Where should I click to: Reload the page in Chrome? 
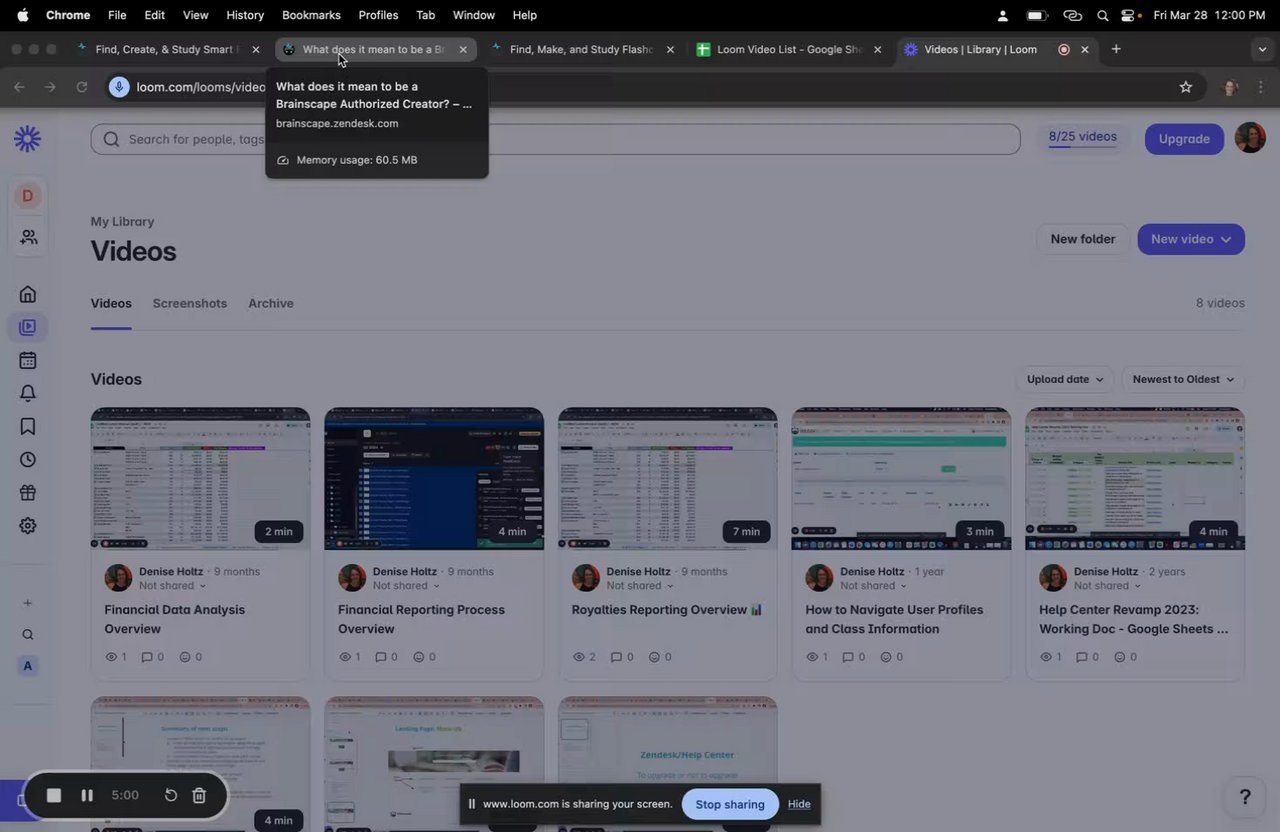pos(82,87)
